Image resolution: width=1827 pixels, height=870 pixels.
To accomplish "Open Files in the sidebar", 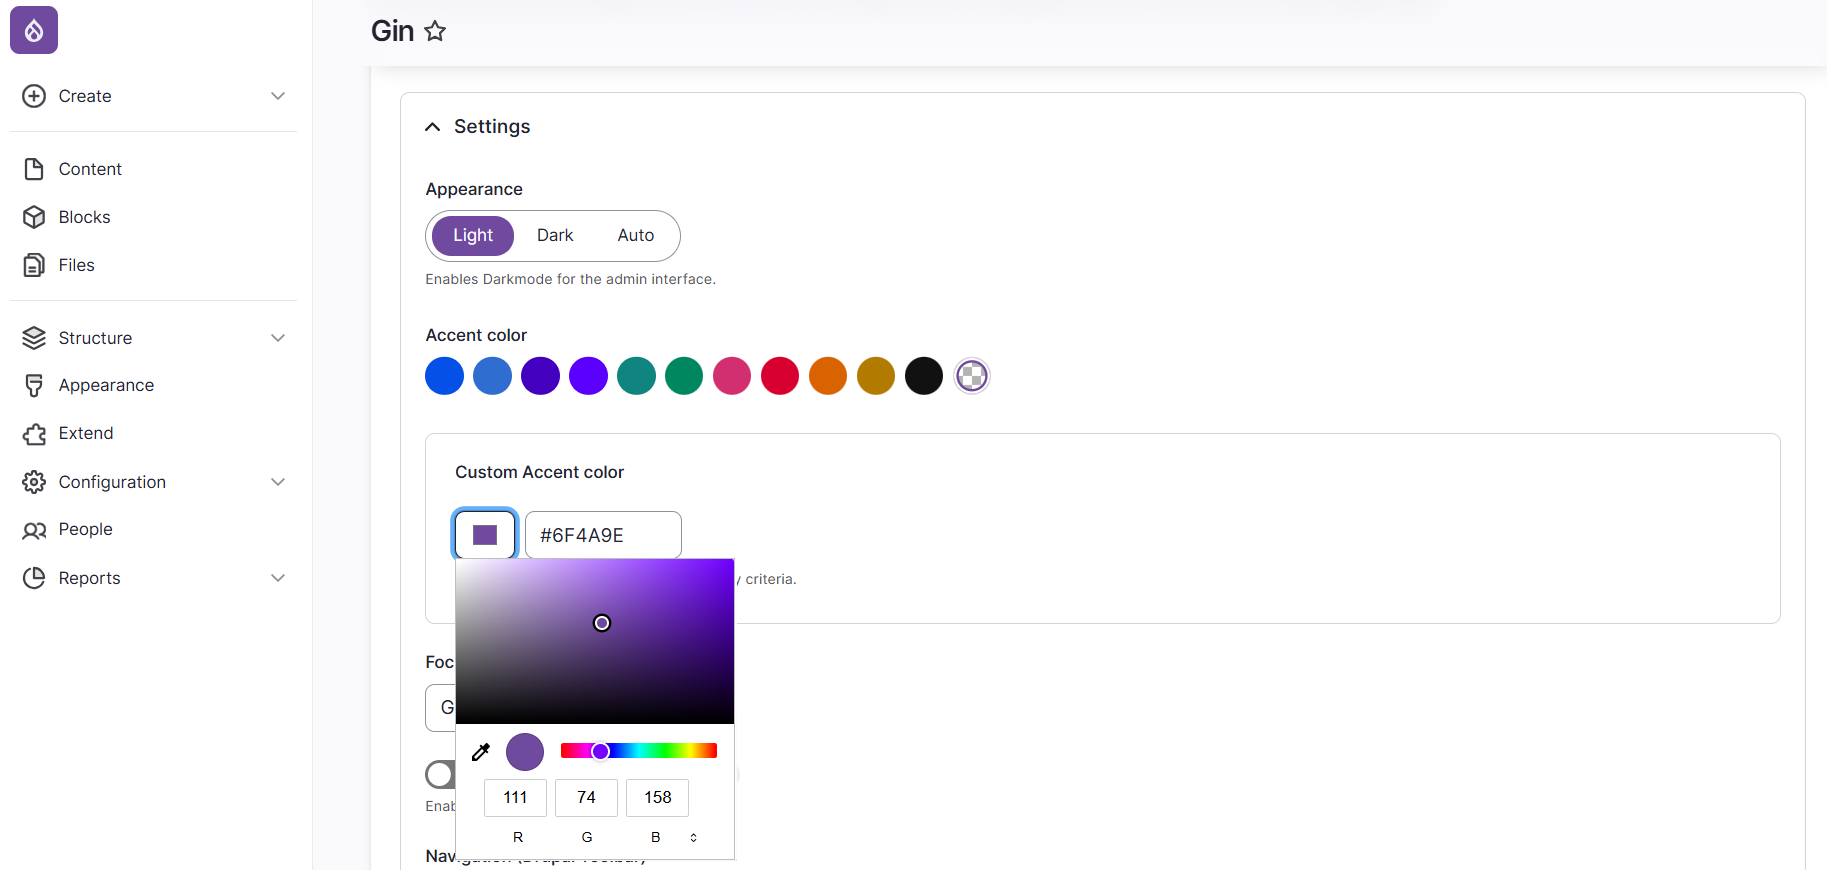I will point(76,265).
